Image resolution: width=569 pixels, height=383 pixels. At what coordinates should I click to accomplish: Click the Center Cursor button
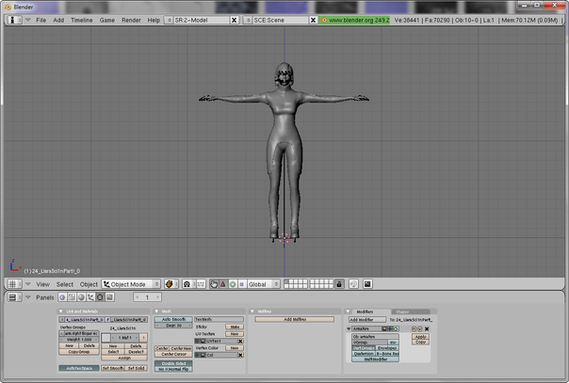[x=173, y=354]
